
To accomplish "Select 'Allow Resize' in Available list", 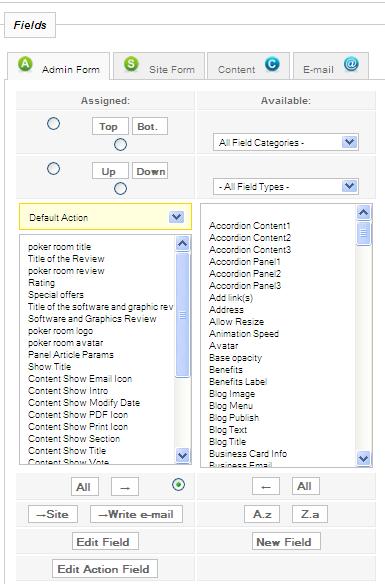I will click(x=236, y=321).
